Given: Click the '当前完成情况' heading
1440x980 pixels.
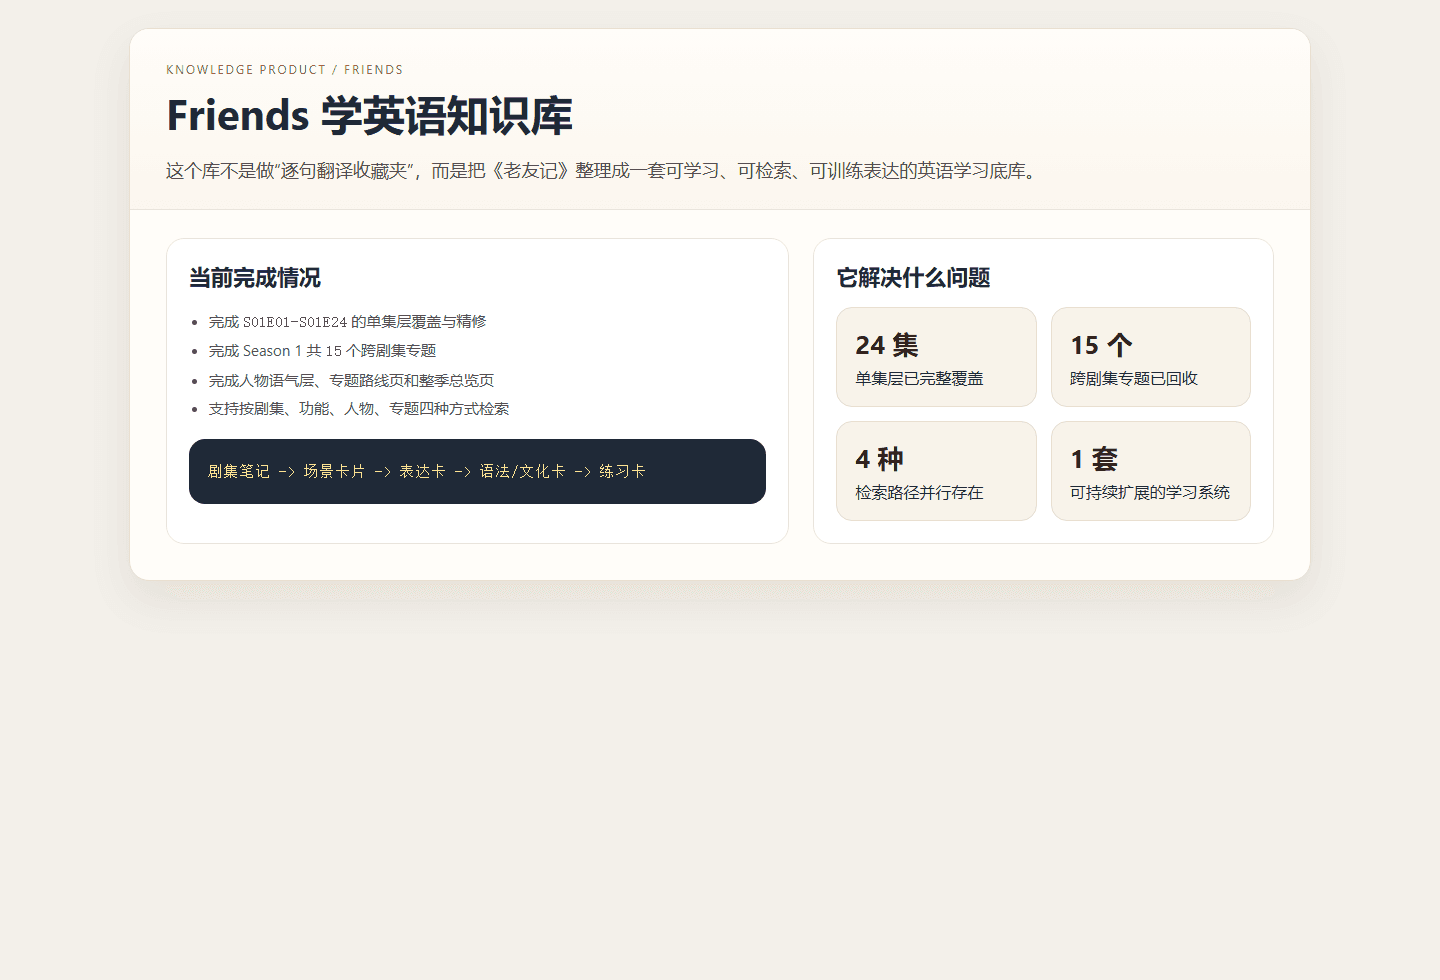Looking at the screenshot, I should (x=255, y=278).
